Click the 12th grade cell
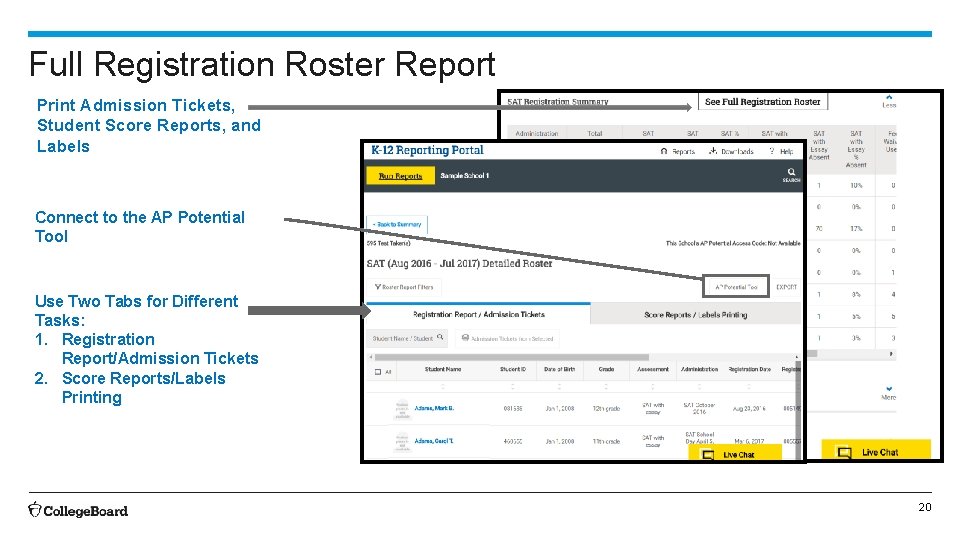 coord(606,408)
